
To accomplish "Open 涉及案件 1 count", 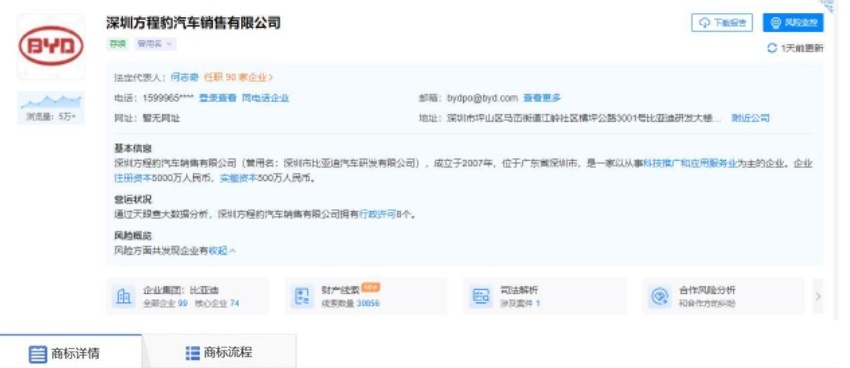I will 520,304.
